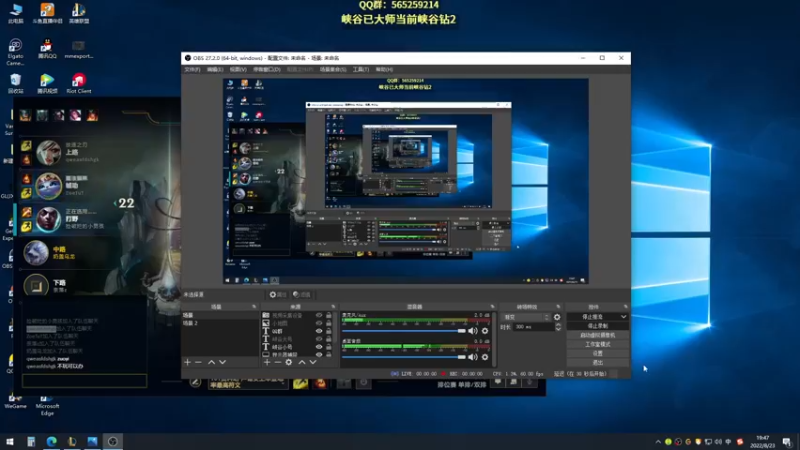Open the 文件(F) menu in OBS

pos(192,69)
